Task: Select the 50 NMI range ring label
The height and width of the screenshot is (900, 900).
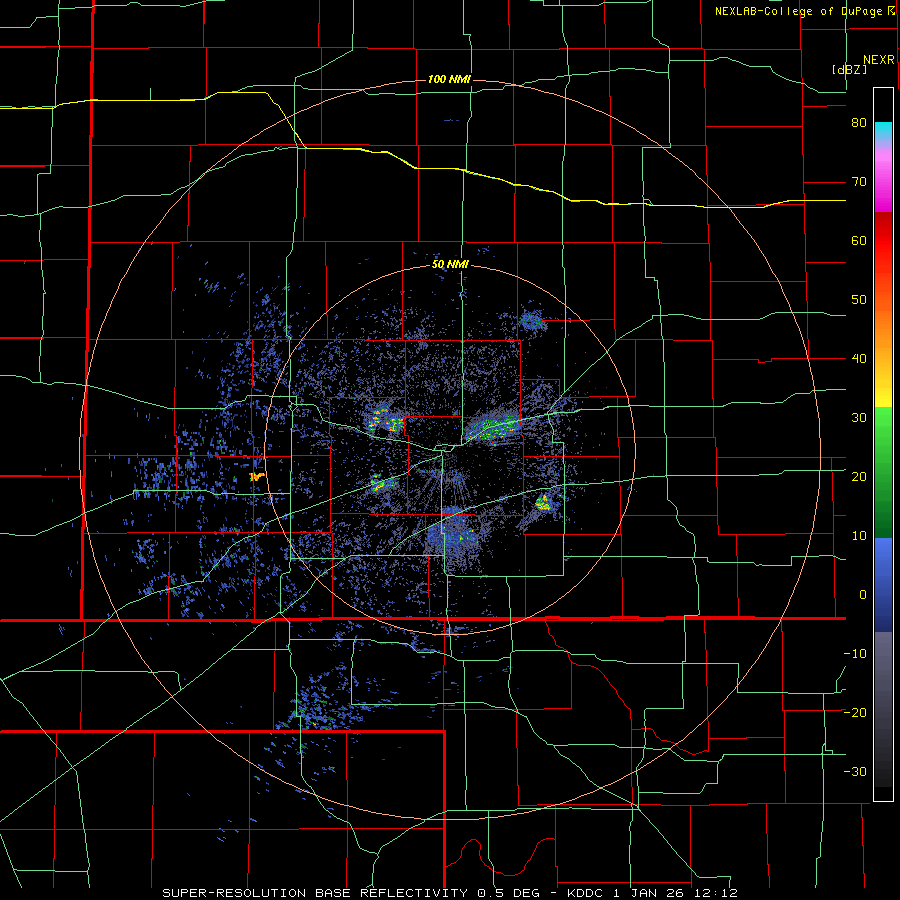Action: (450, 265)
